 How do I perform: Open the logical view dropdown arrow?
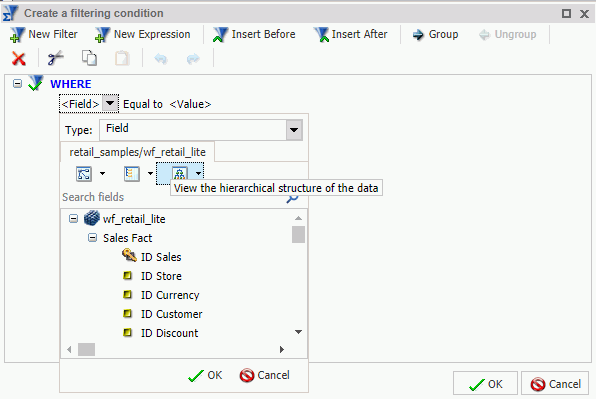coord(103,174)
